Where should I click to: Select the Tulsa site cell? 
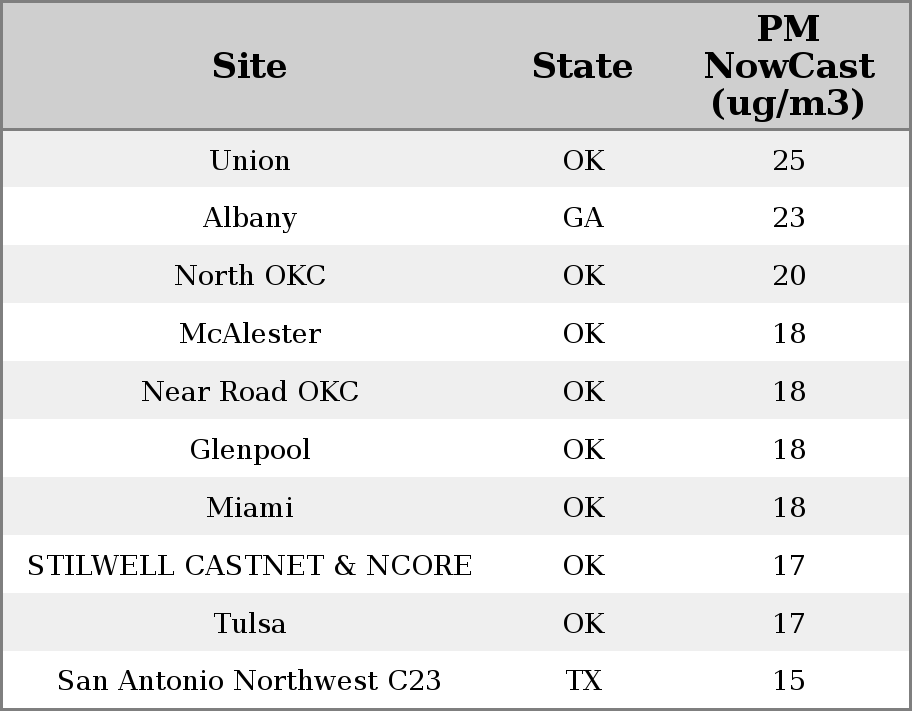pos(249,624)
